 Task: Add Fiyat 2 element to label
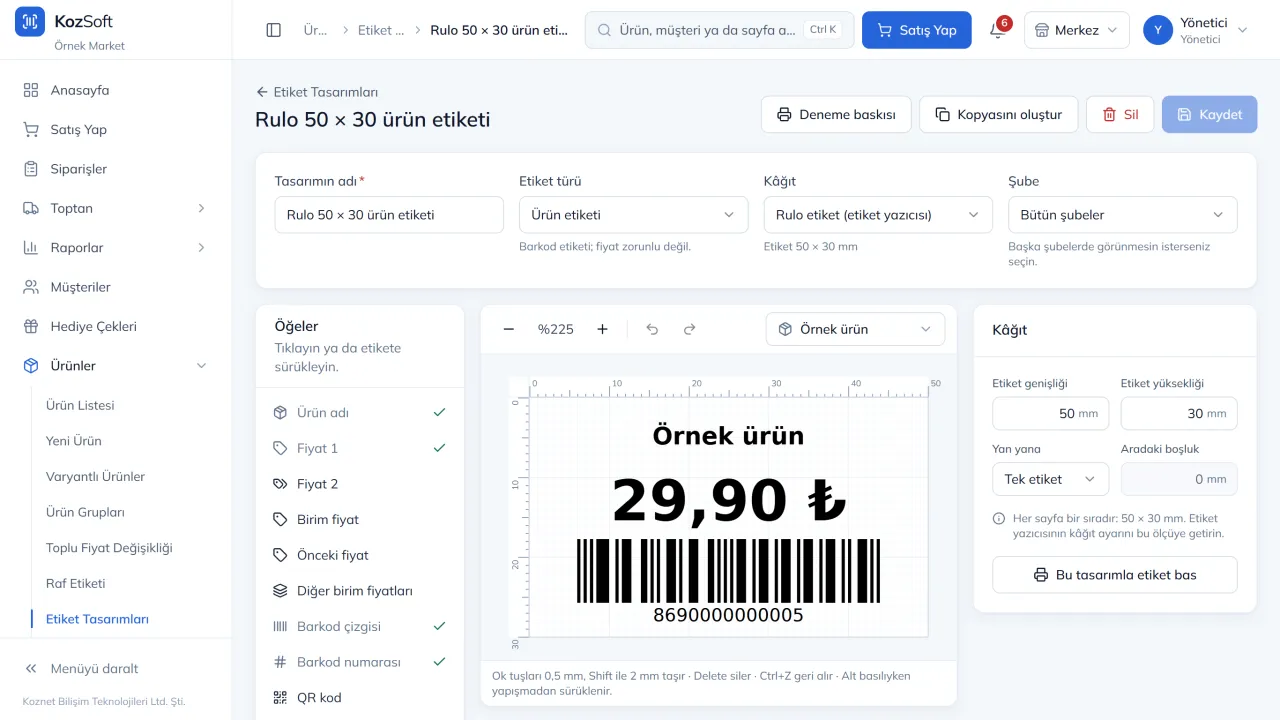pyautogui.click(x=360, y=484)
